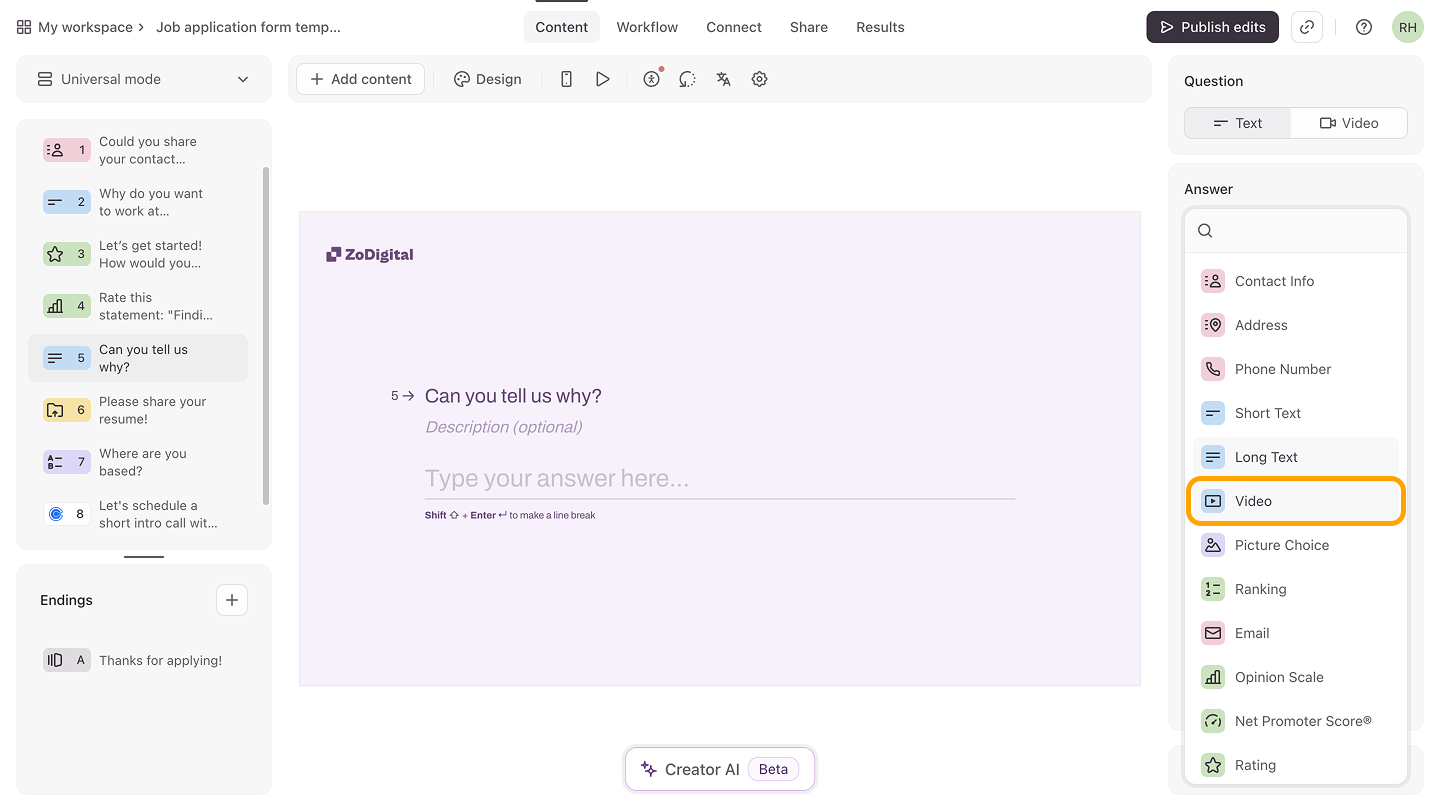
Task: Select question 2 Why do you want to work
Action: [138, 202]
